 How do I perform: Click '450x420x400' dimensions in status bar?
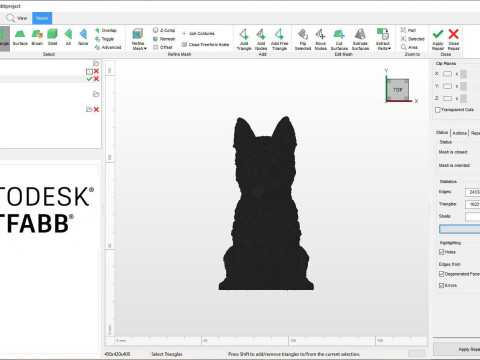tap(117, 354)
